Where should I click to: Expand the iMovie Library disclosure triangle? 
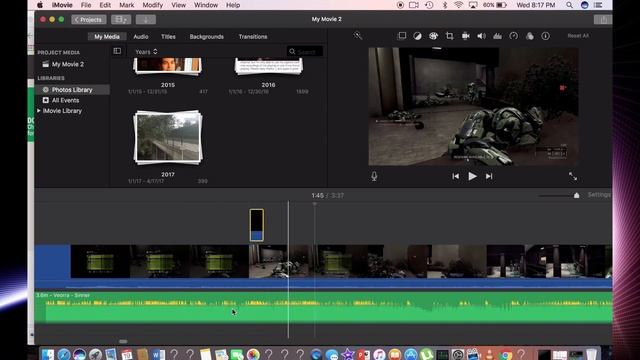[x=39, y=111]
